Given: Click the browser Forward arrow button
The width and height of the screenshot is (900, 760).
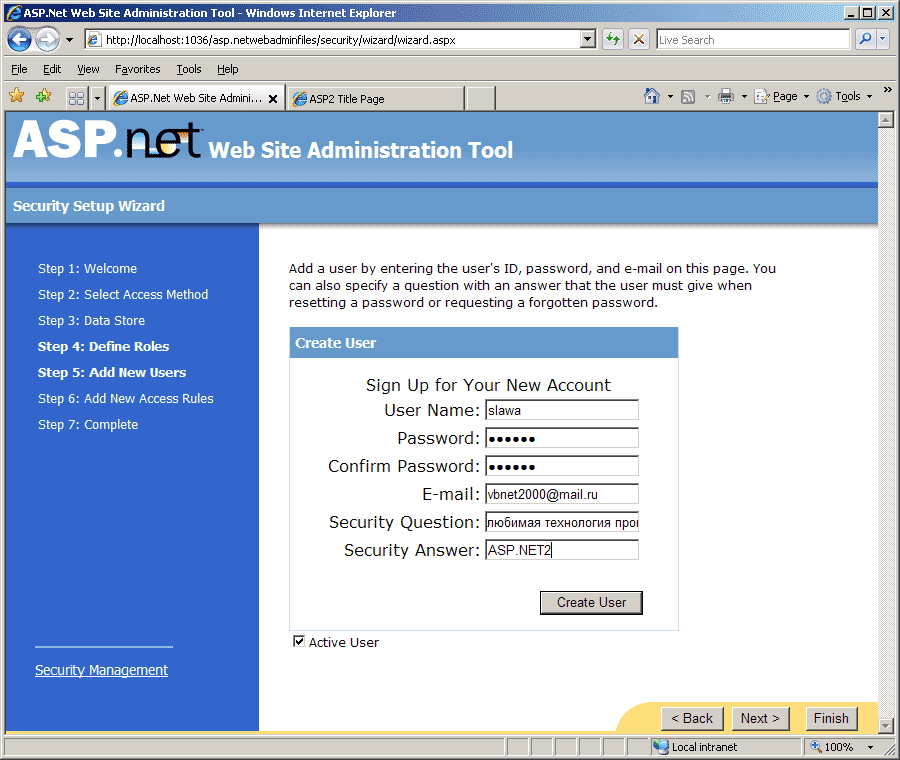Looking at the screenshot, I should pos(47,40).
